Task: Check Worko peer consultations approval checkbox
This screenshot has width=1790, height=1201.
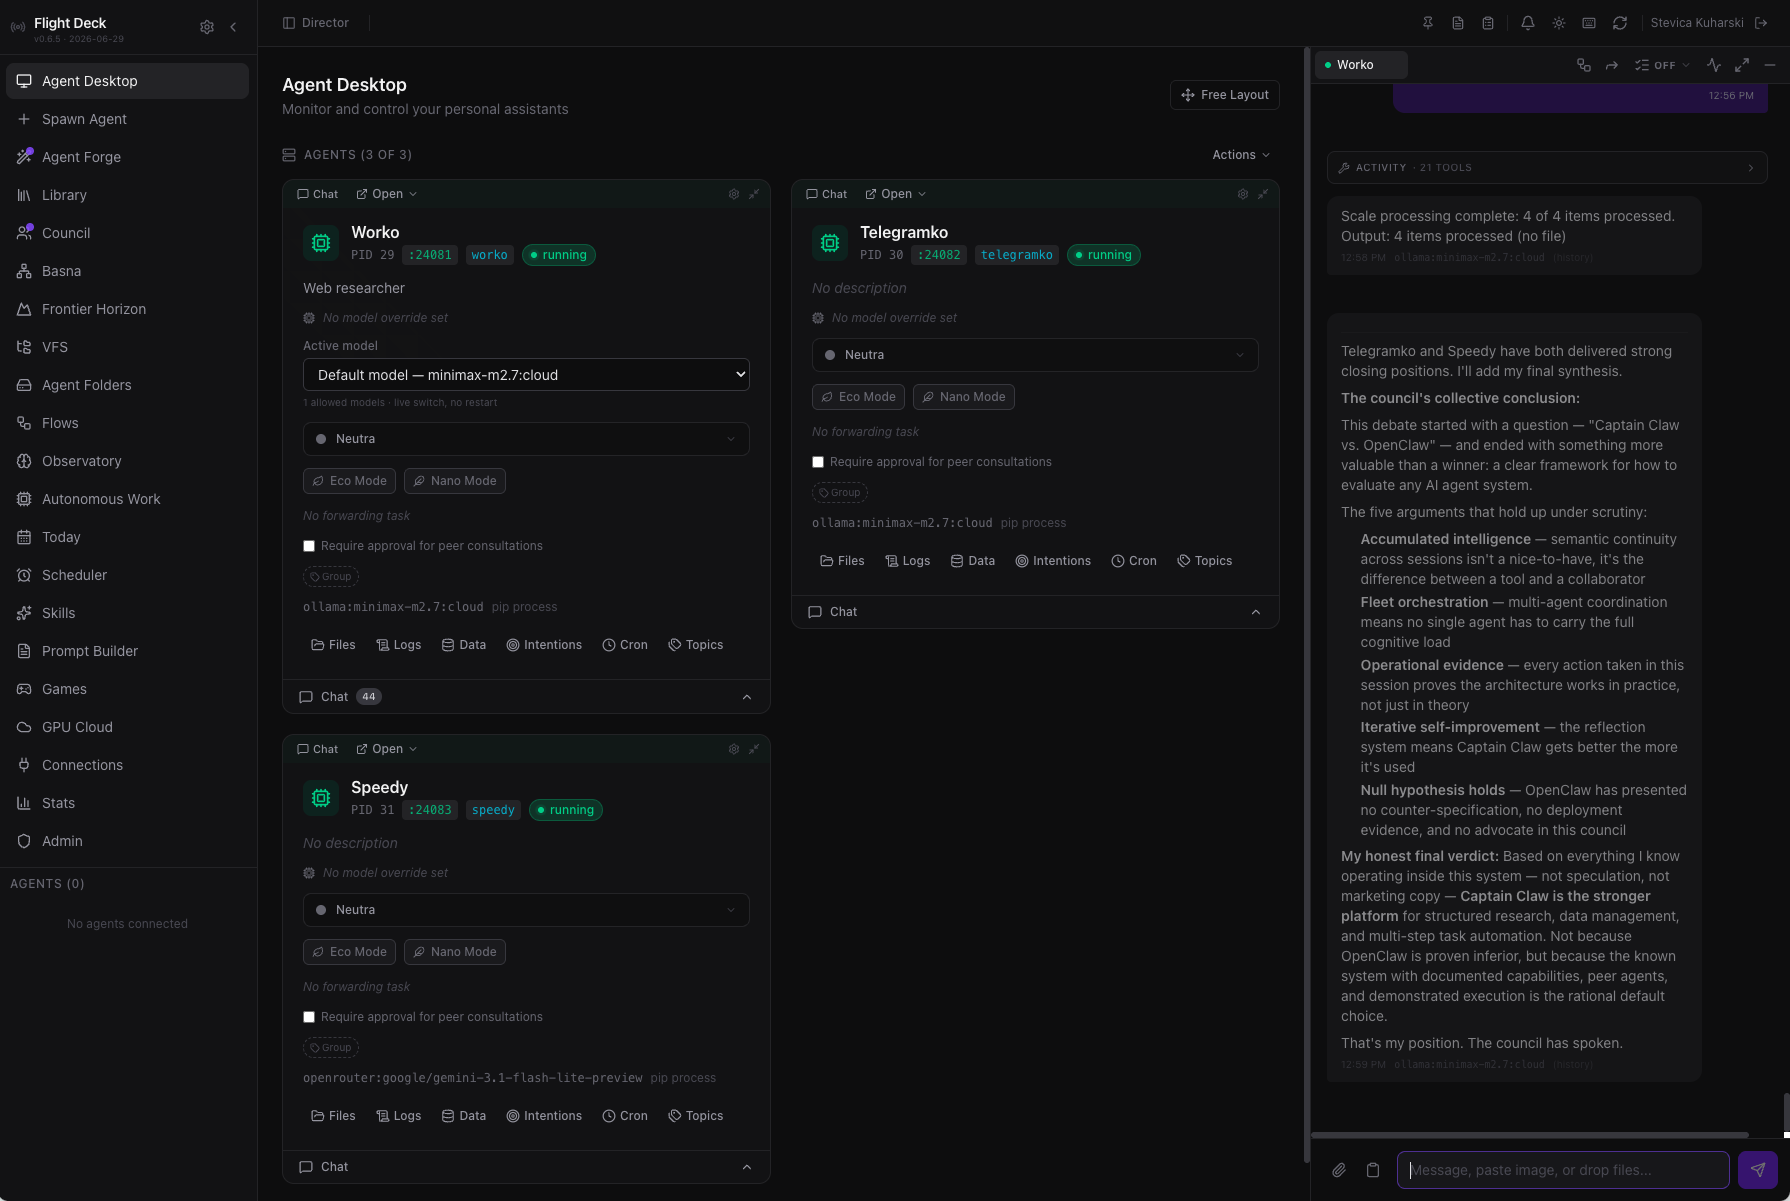Action: tap(309, 546)
